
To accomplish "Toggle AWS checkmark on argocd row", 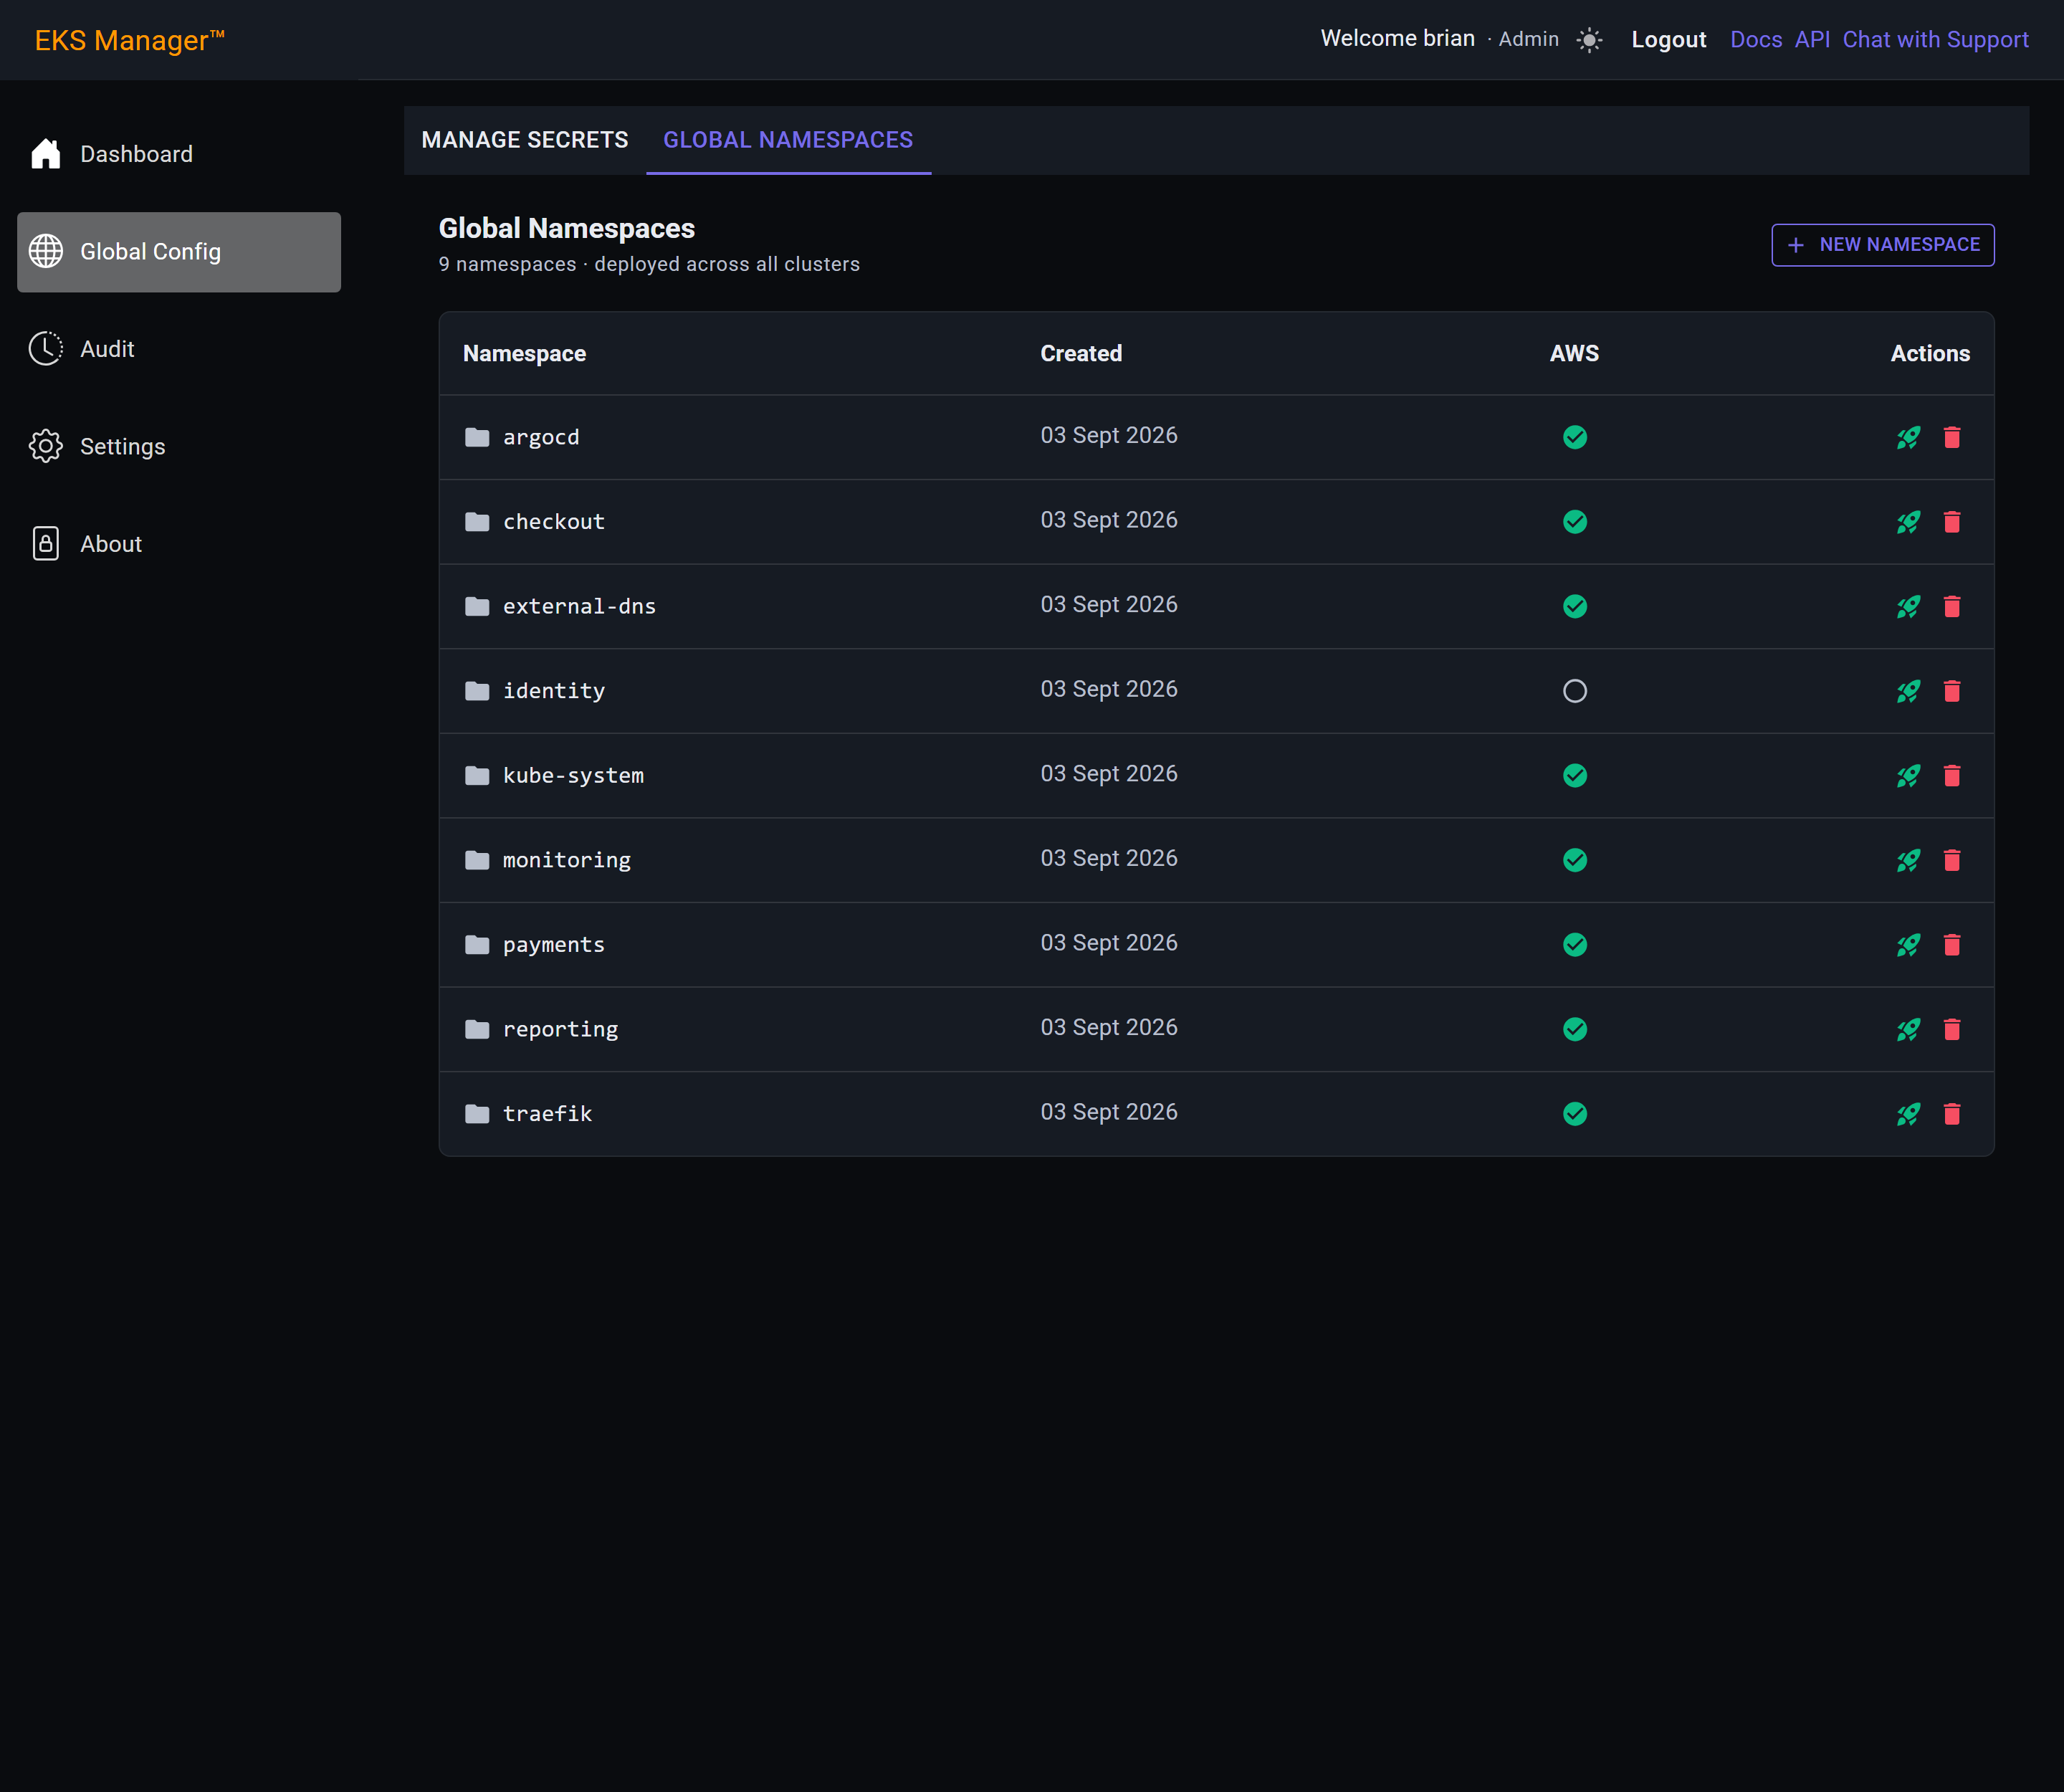I will [1575, 437].
